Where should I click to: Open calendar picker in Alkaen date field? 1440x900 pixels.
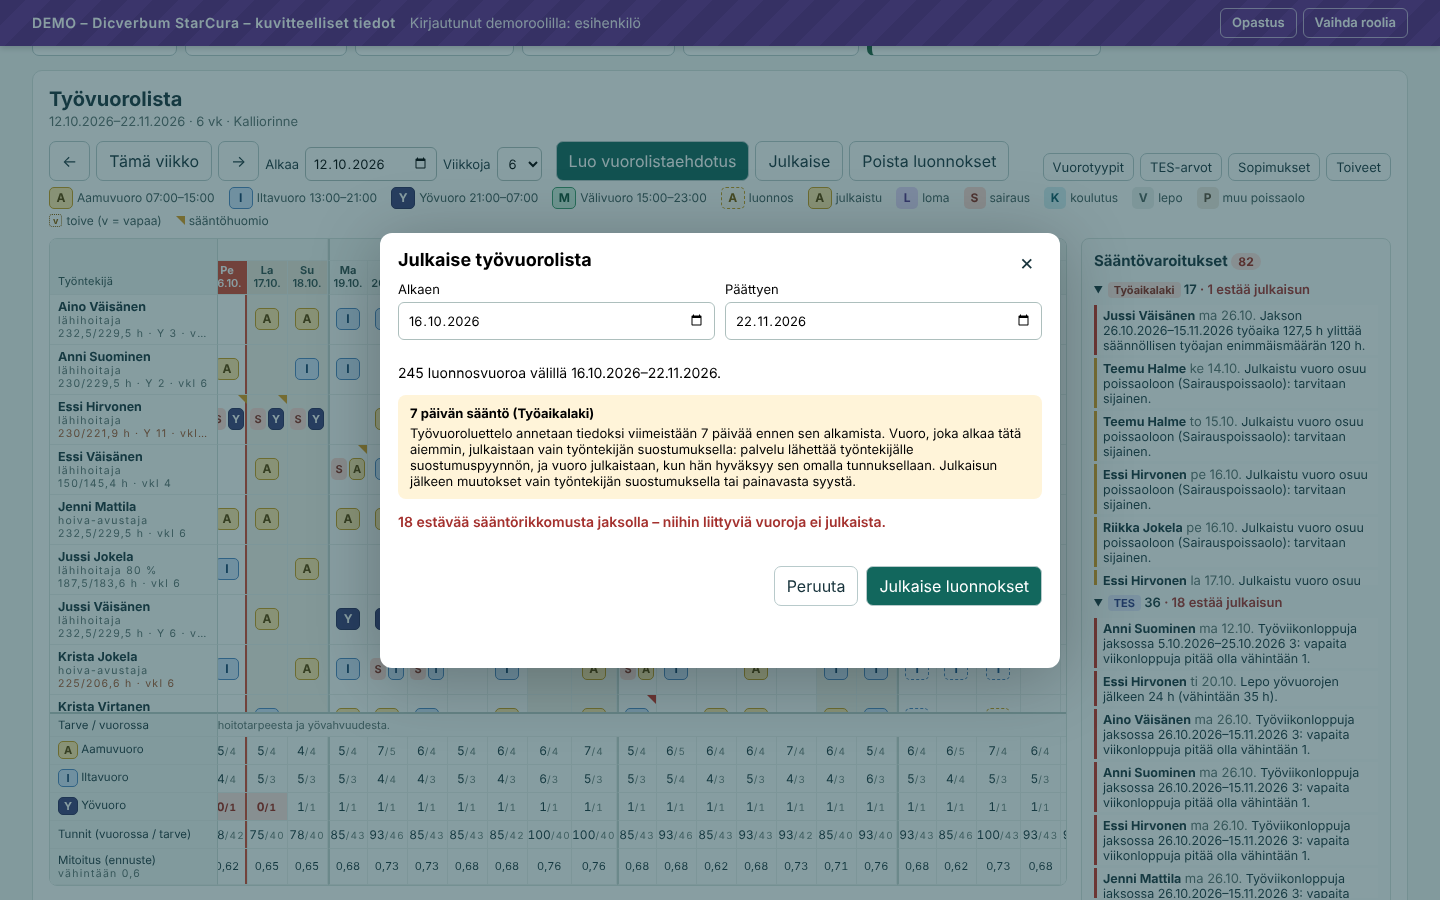[696, 321]
